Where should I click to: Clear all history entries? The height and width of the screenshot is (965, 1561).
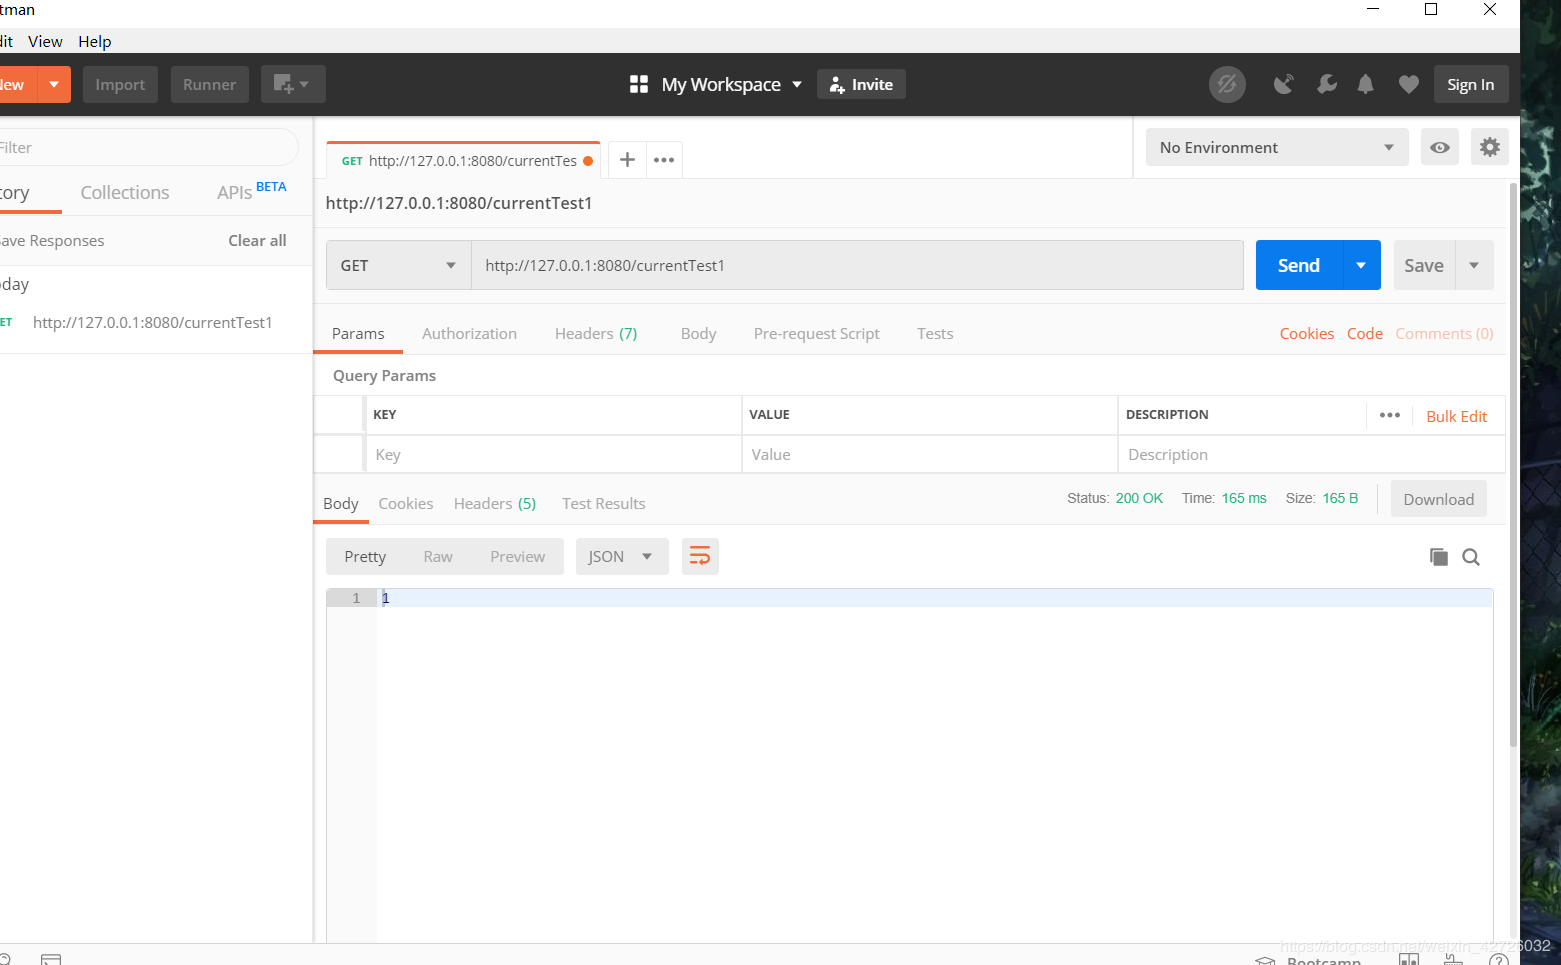(x=257, y=240)
